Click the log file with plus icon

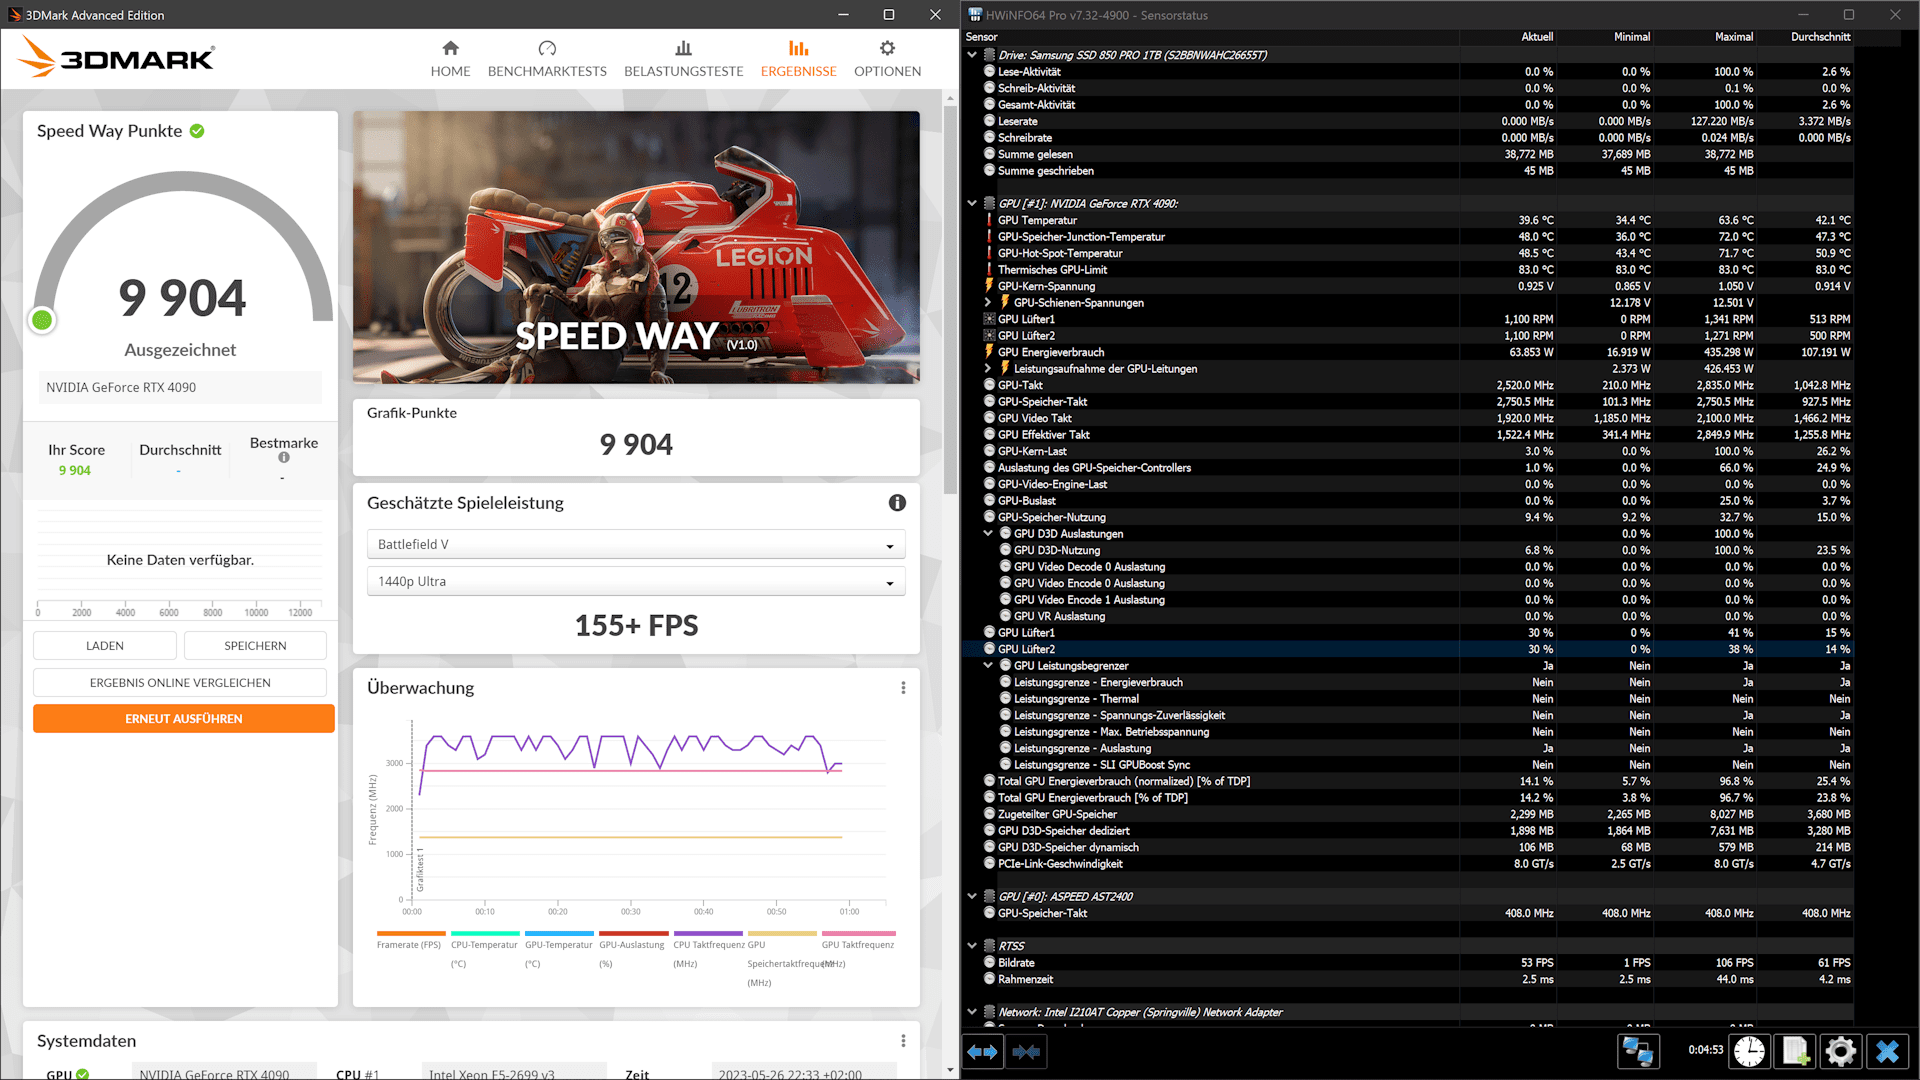(x=1795, y=1052)
